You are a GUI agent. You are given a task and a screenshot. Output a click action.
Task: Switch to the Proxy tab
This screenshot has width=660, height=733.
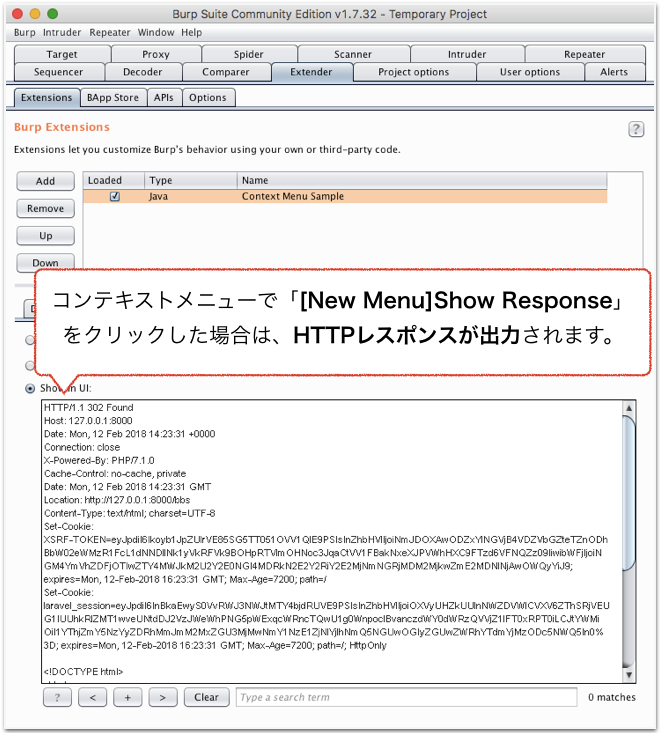click(156, 54)
